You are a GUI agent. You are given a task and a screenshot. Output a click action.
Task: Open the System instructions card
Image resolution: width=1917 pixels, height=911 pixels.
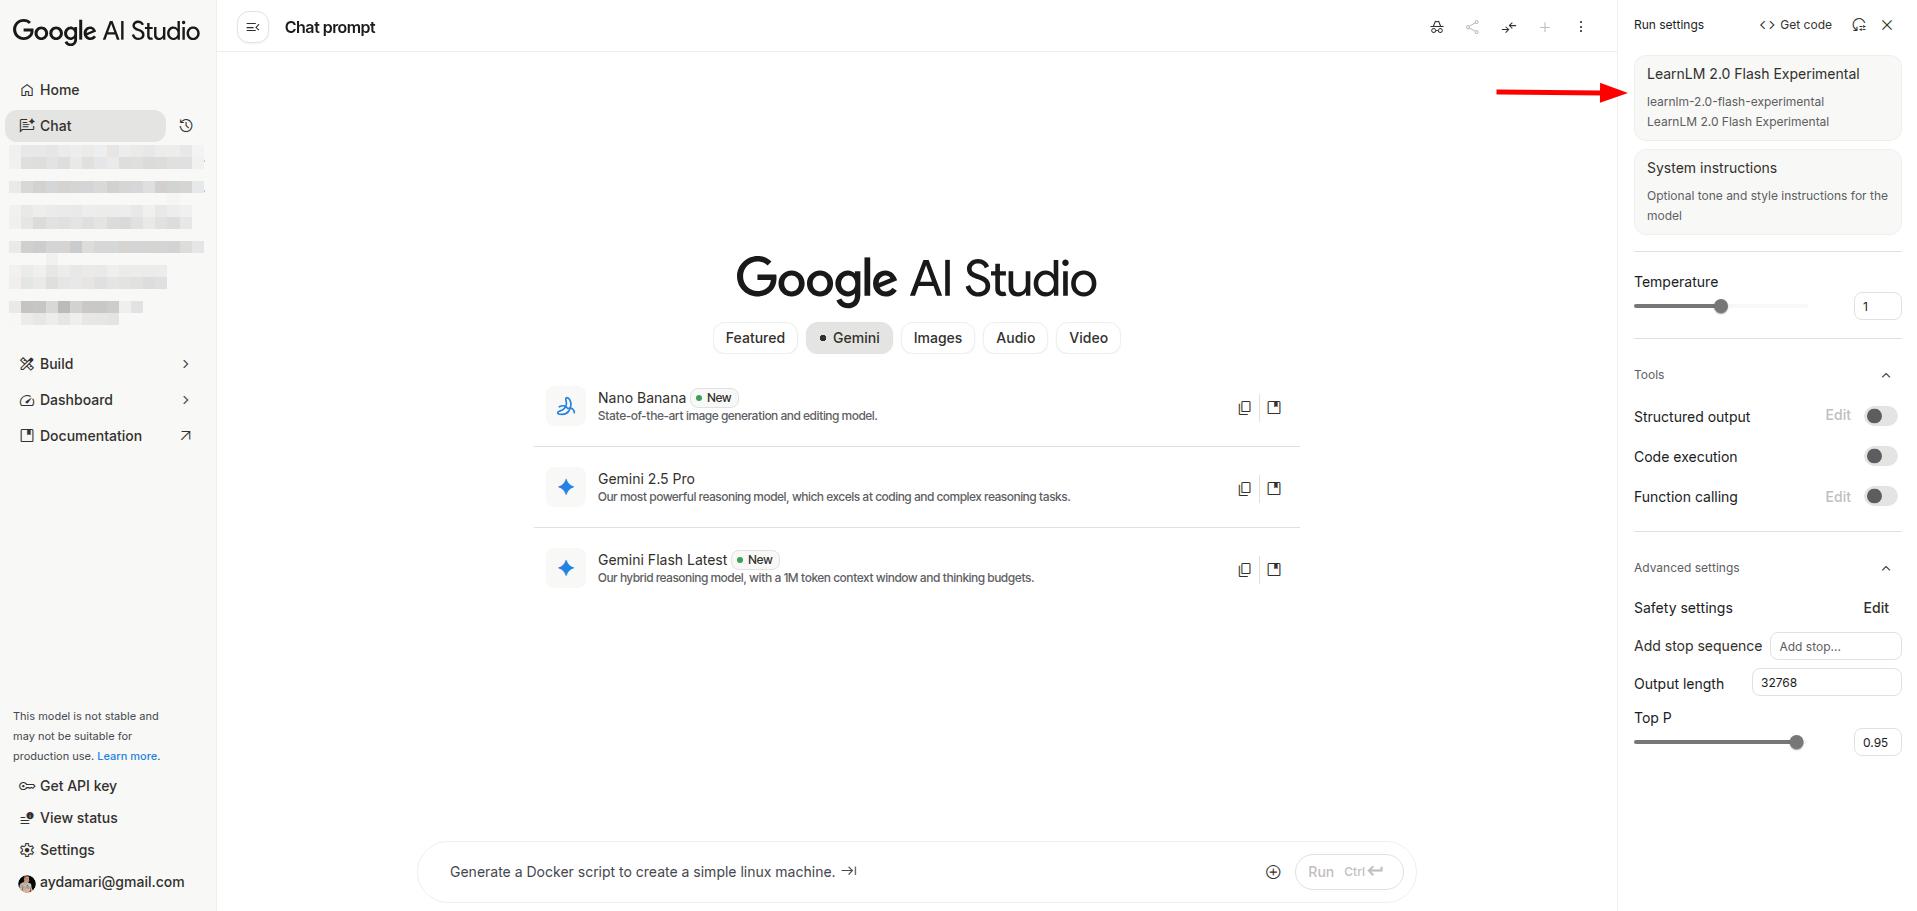1767,192
